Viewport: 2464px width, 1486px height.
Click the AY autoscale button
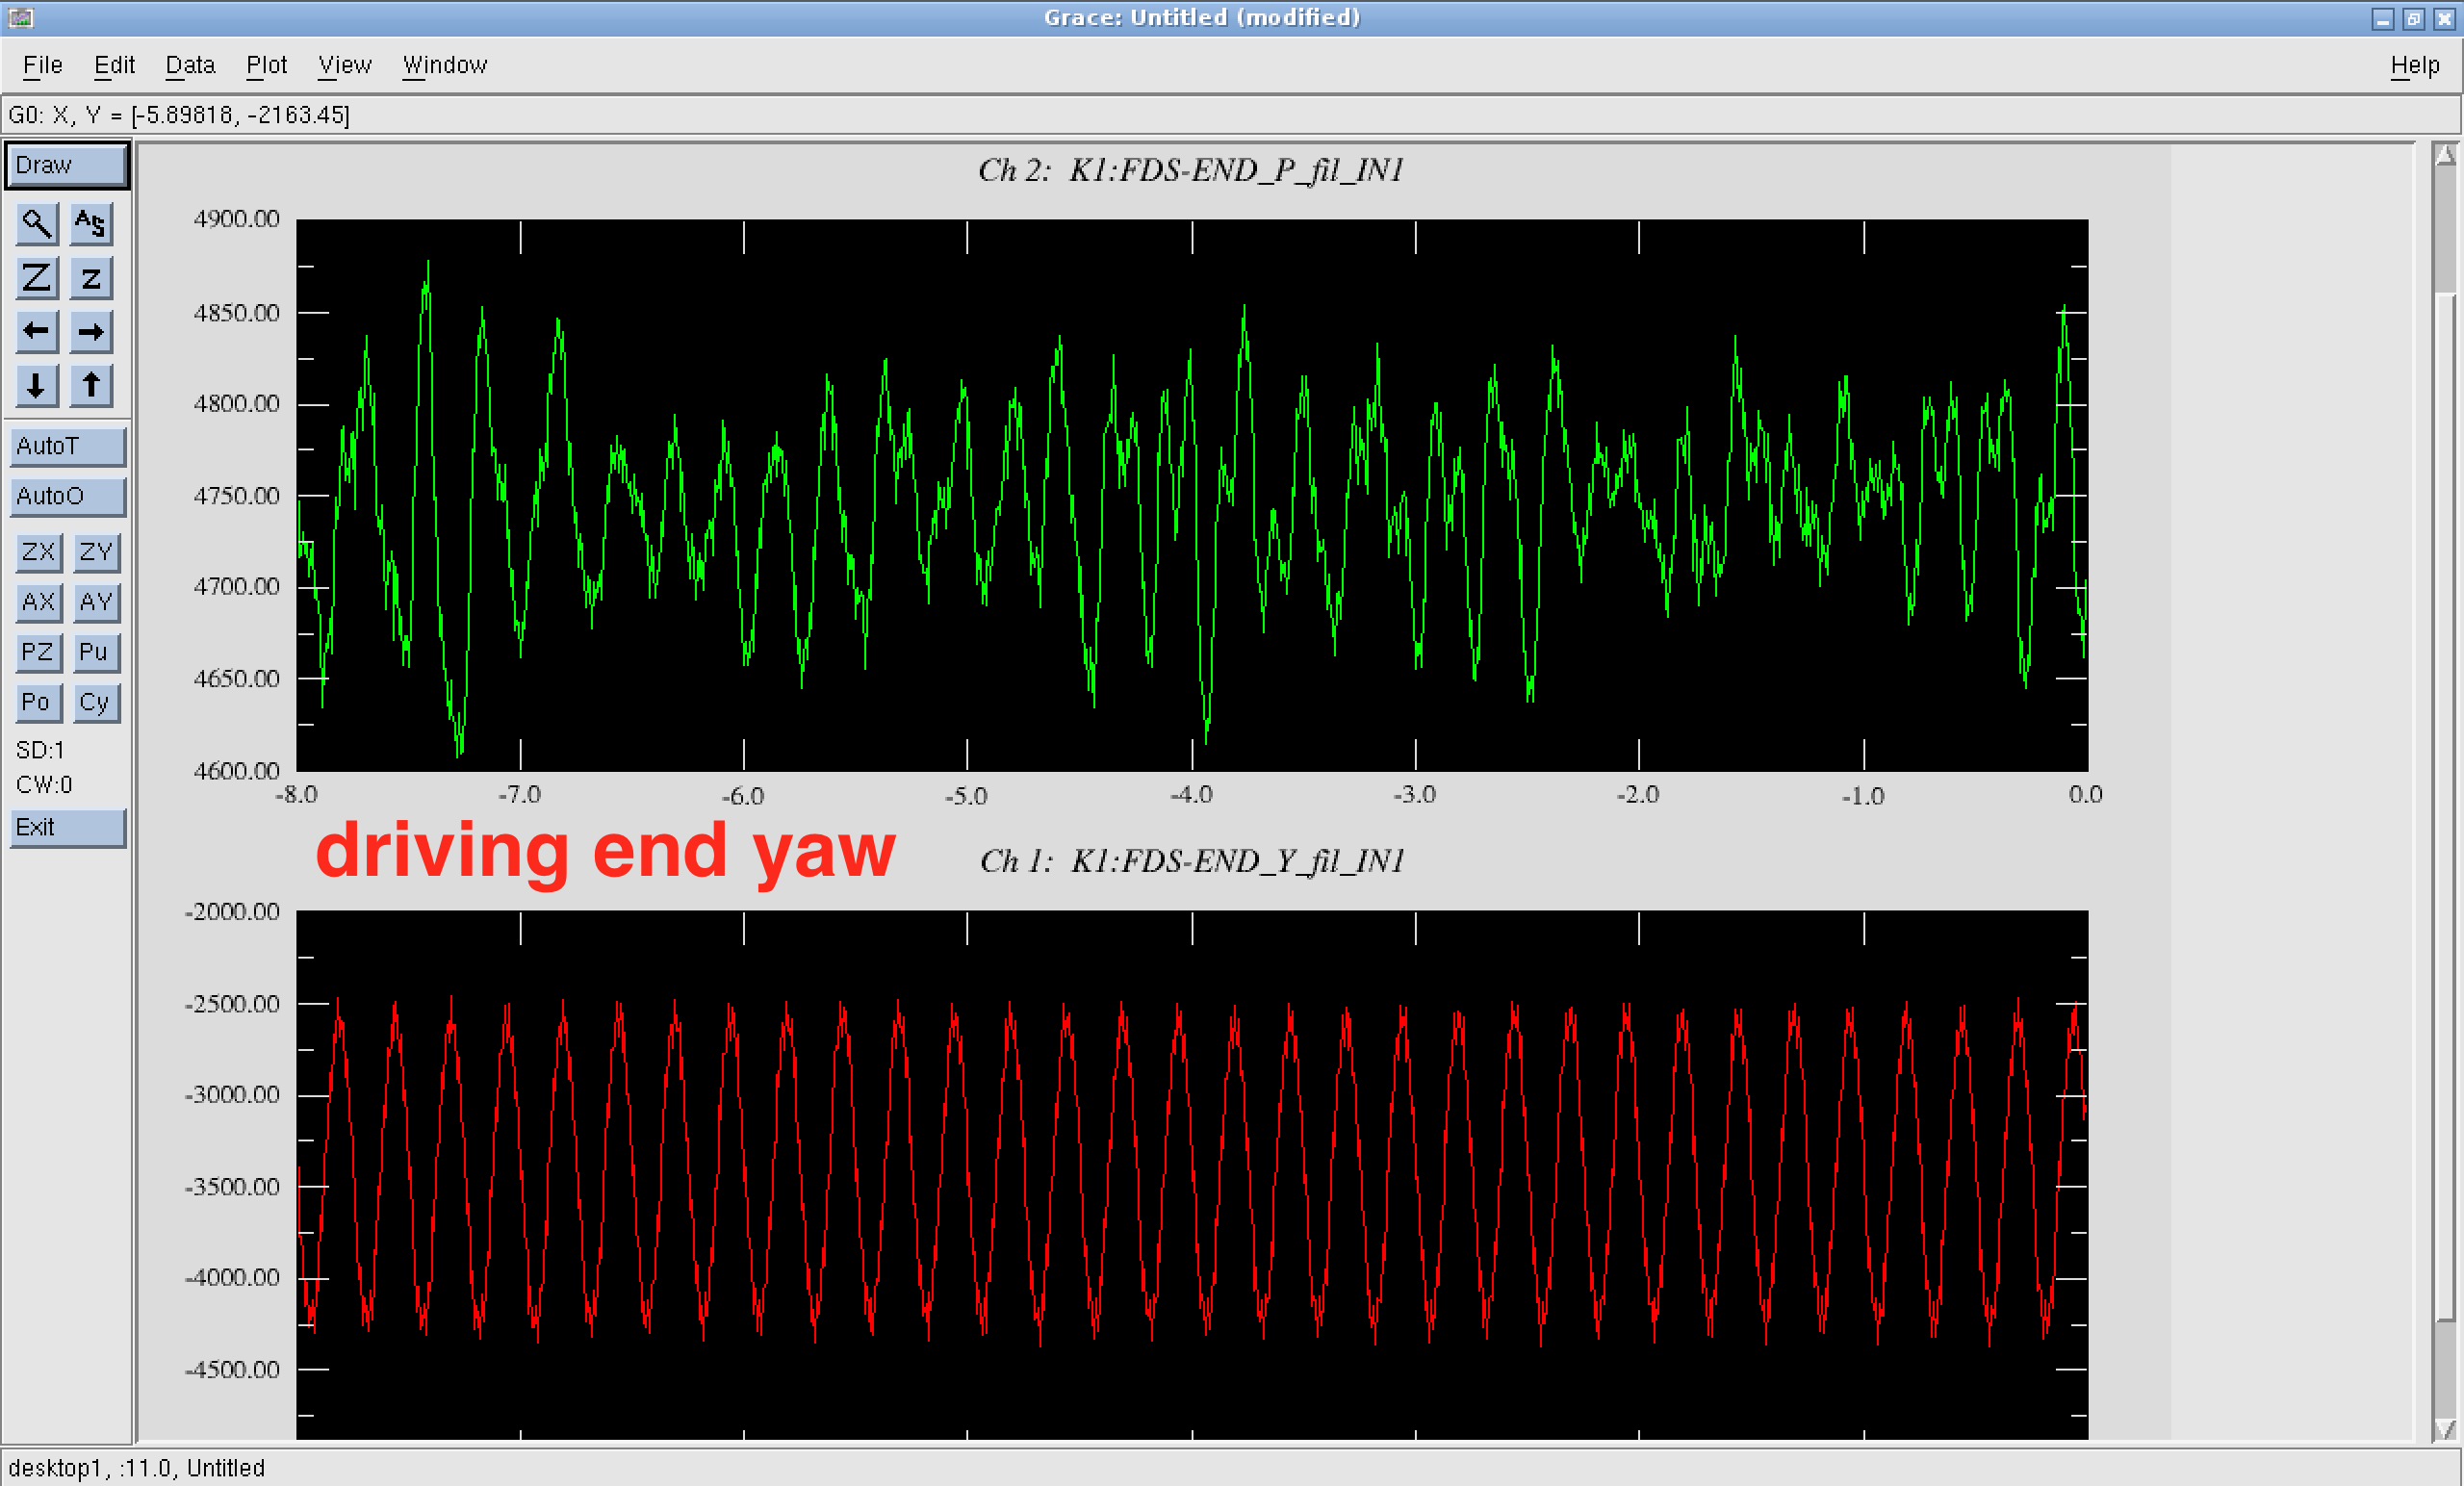(x=97, y=602)
